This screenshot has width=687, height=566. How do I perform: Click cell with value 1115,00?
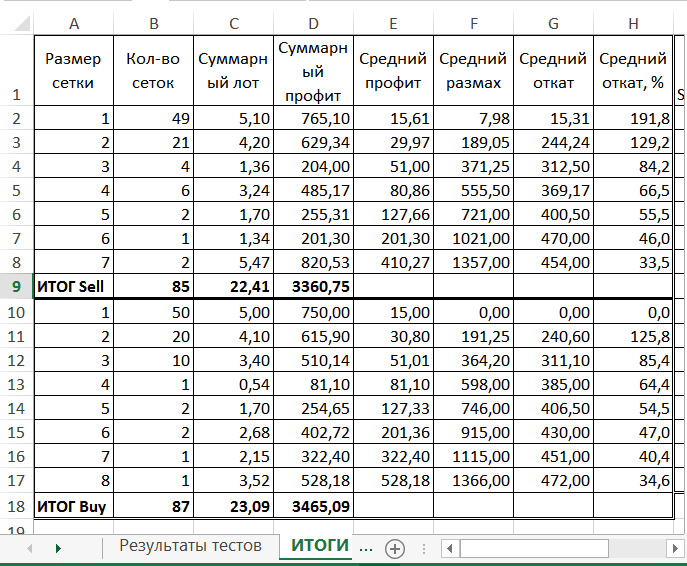pyautogui.click(x=473, y=456)
